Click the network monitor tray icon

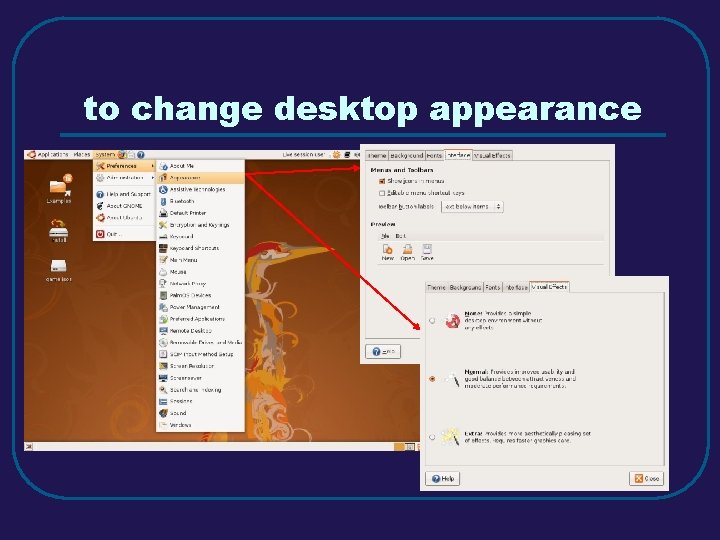tap(346, 155)
